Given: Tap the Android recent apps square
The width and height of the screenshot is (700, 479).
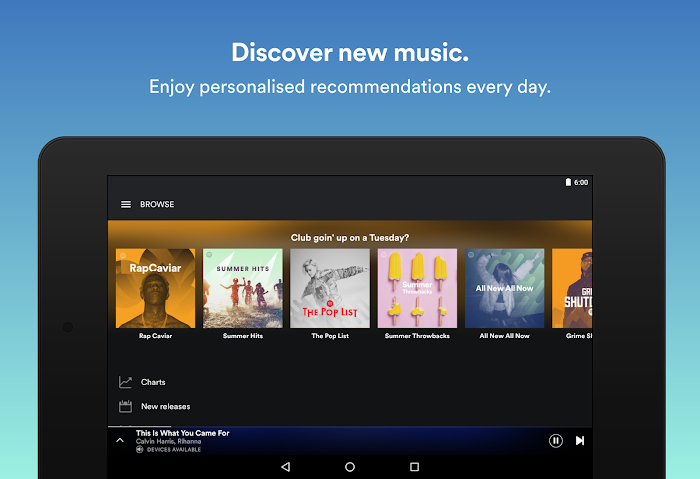Looking at the screenshot, I should (x=414, y=467).
